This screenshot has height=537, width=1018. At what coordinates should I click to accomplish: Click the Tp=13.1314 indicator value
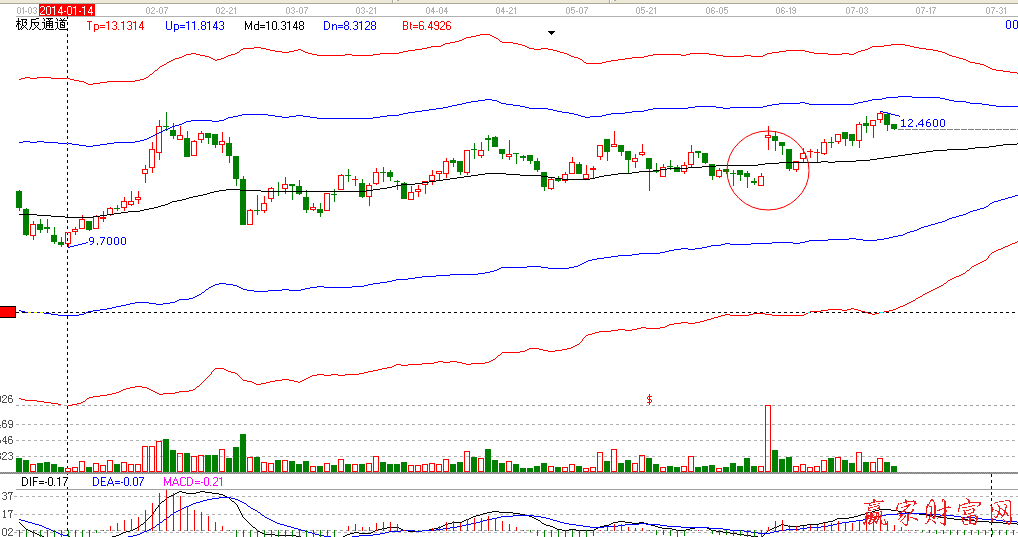119,23
